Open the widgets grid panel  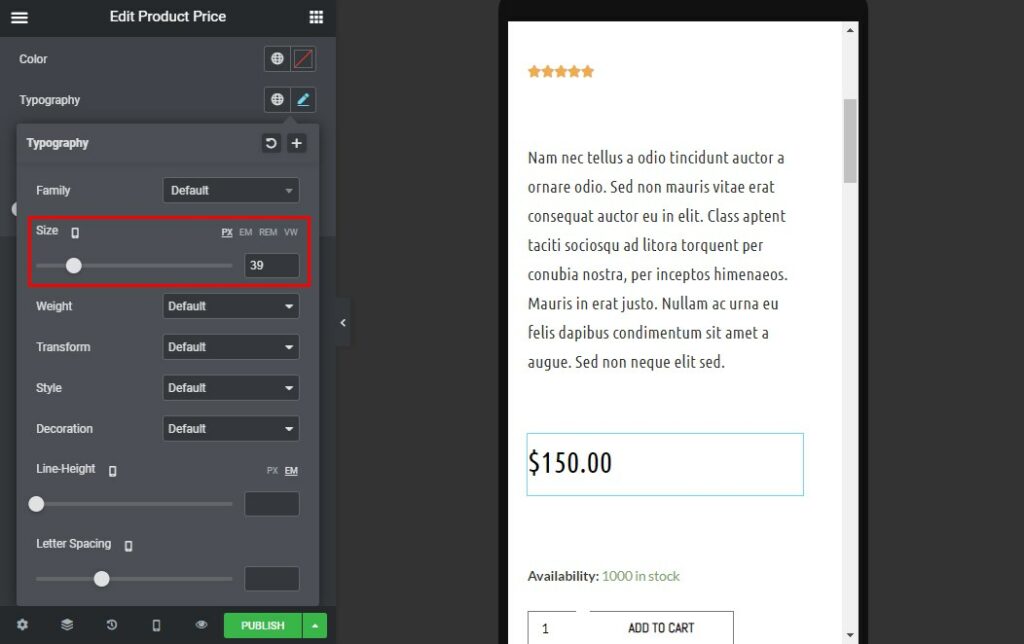(x=316, y=17)
